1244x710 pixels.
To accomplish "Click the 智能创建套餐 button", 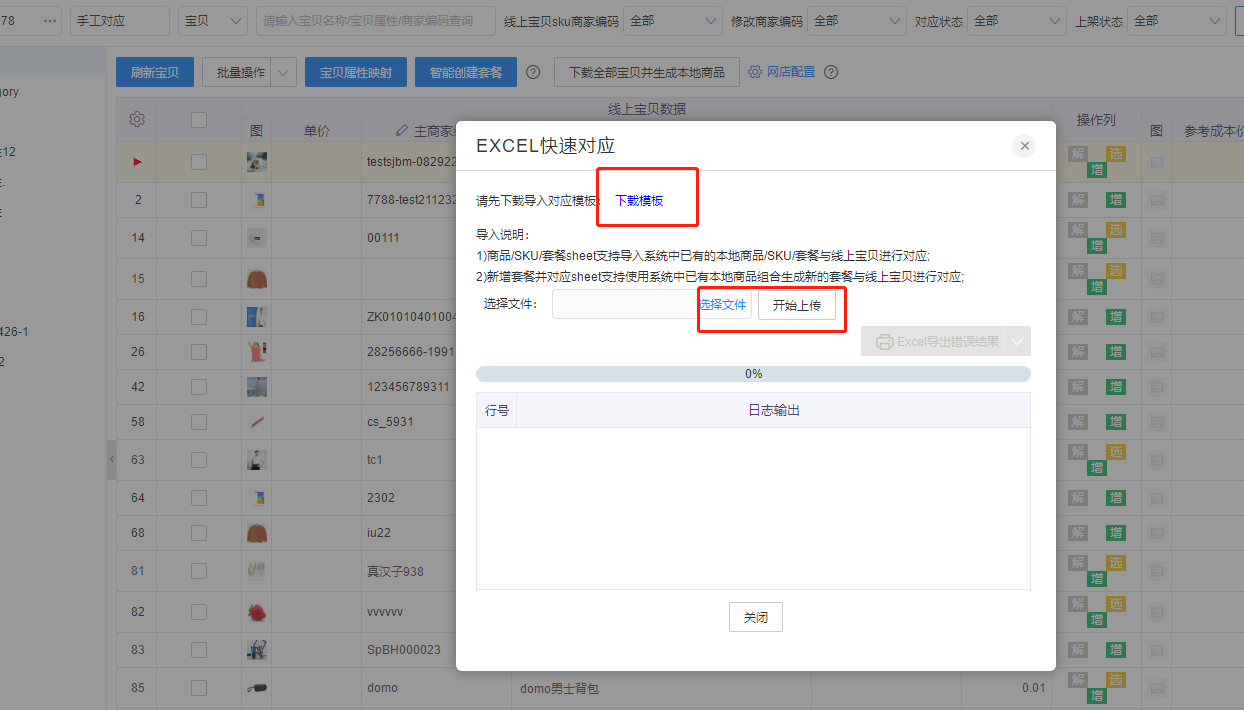I will 466,72.
